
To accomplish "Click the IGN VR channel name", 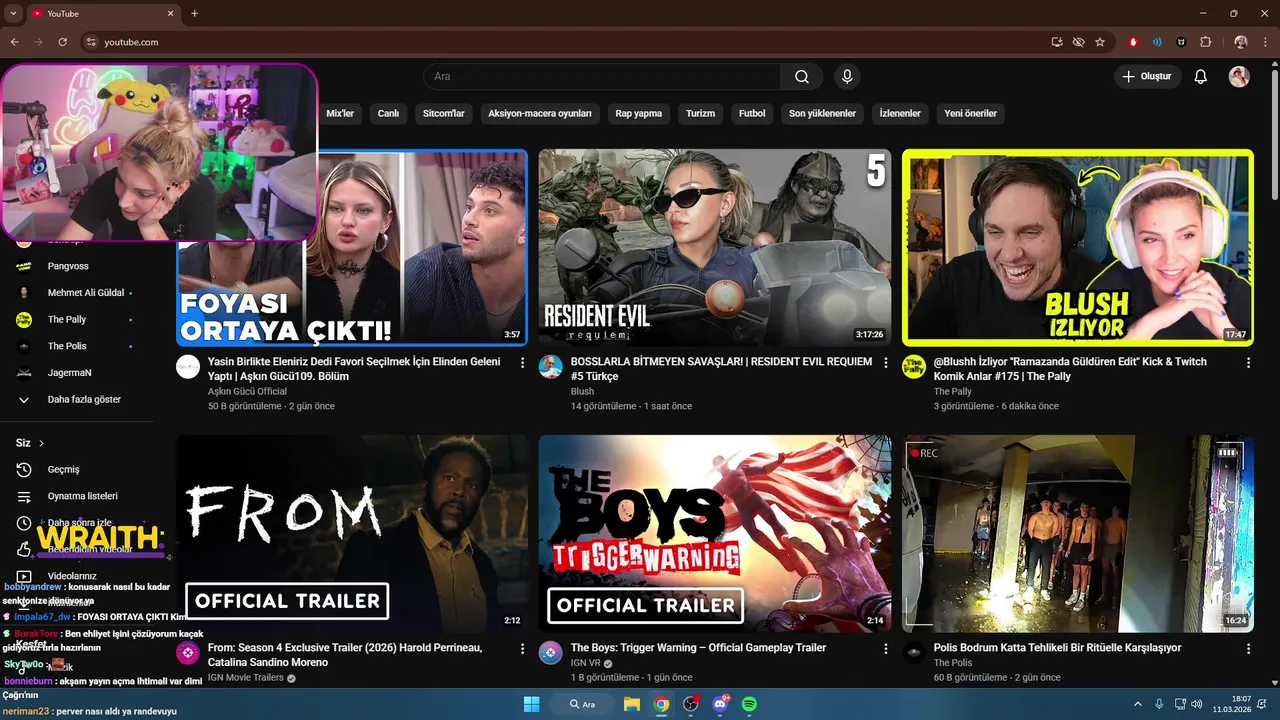I will [x=585, y=663].
